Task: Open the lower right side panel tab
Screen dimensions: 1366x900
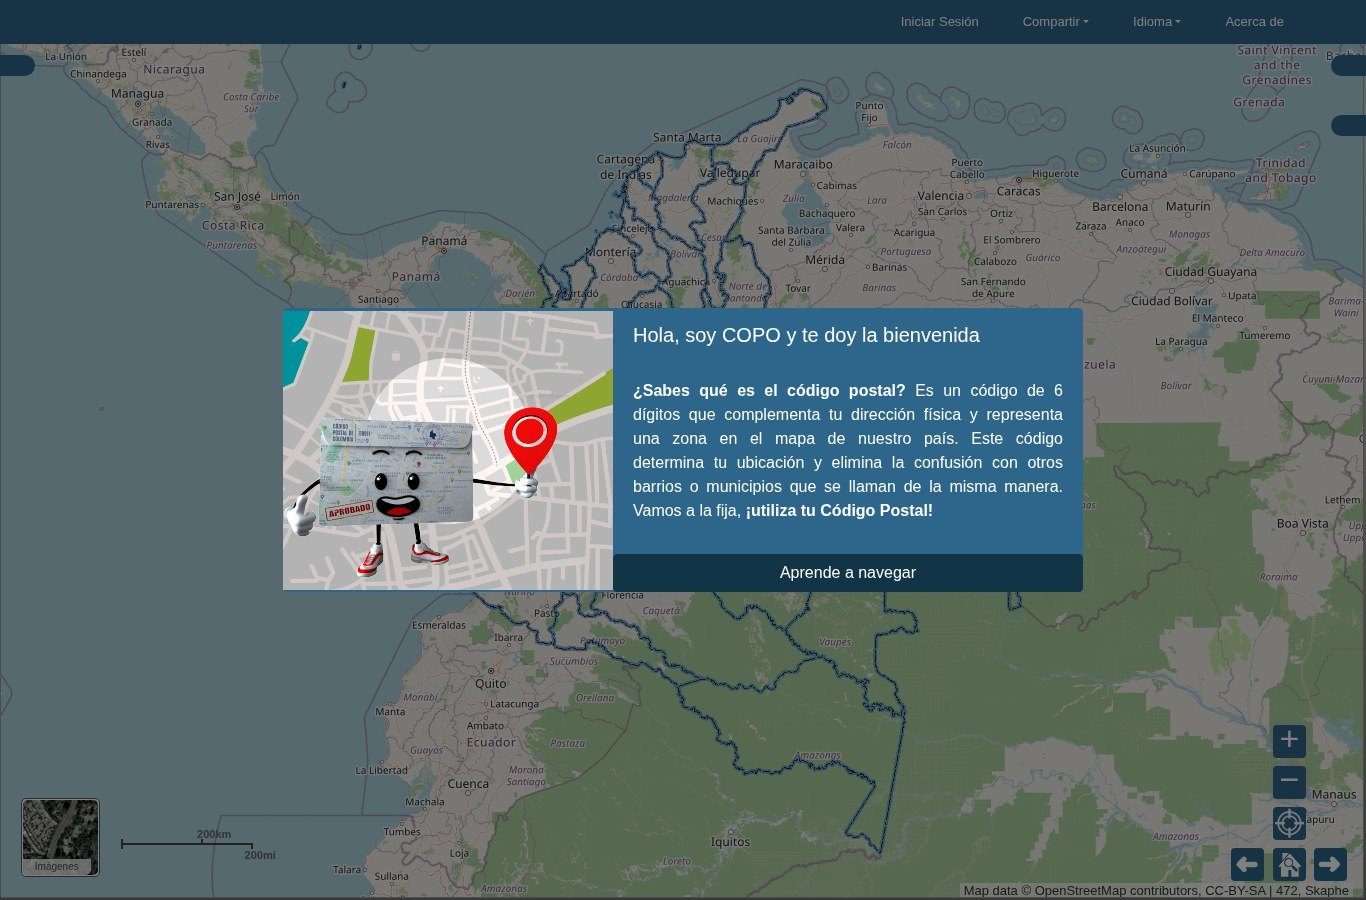Action: click(1349, 126)
